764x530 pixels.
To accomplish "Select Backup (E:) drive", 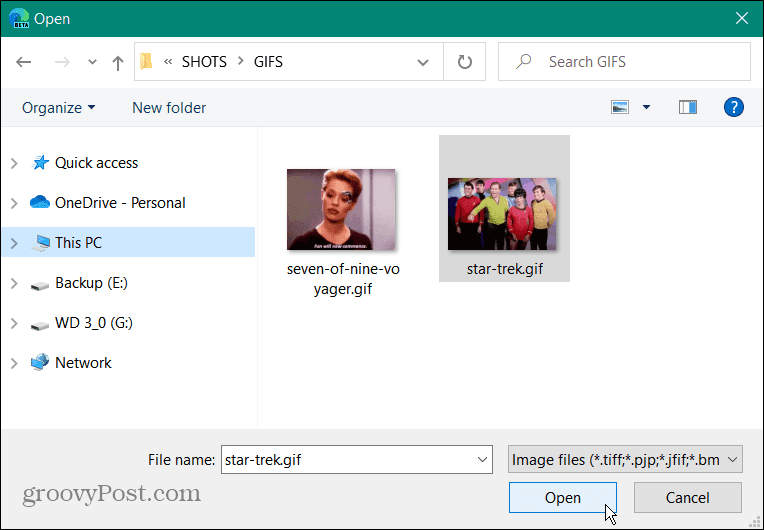I will point(92,283).
